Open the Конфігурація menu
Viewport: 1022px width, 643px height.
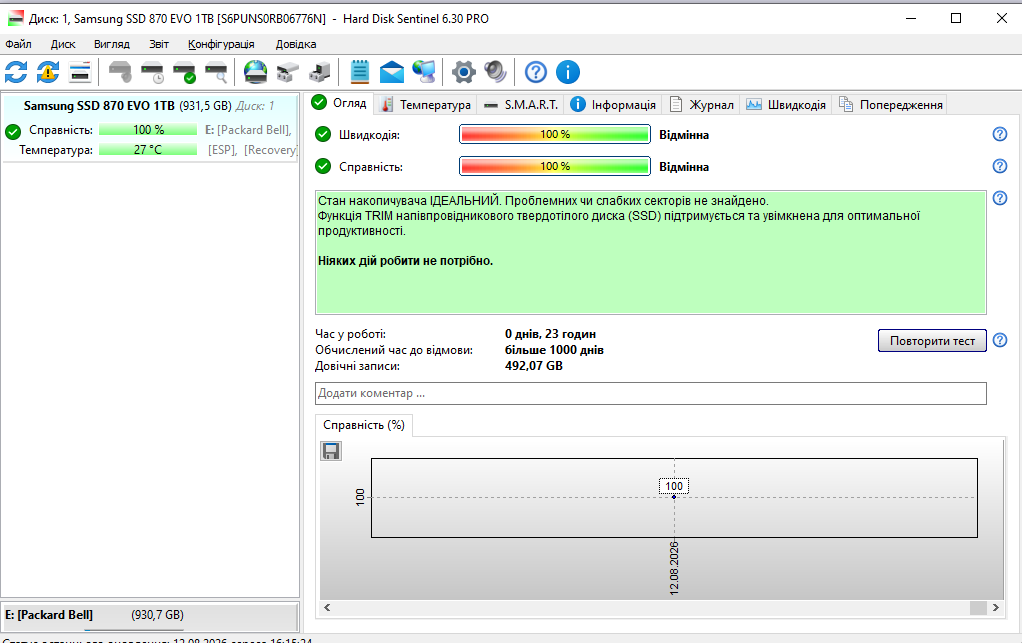[x=221, y=44]
